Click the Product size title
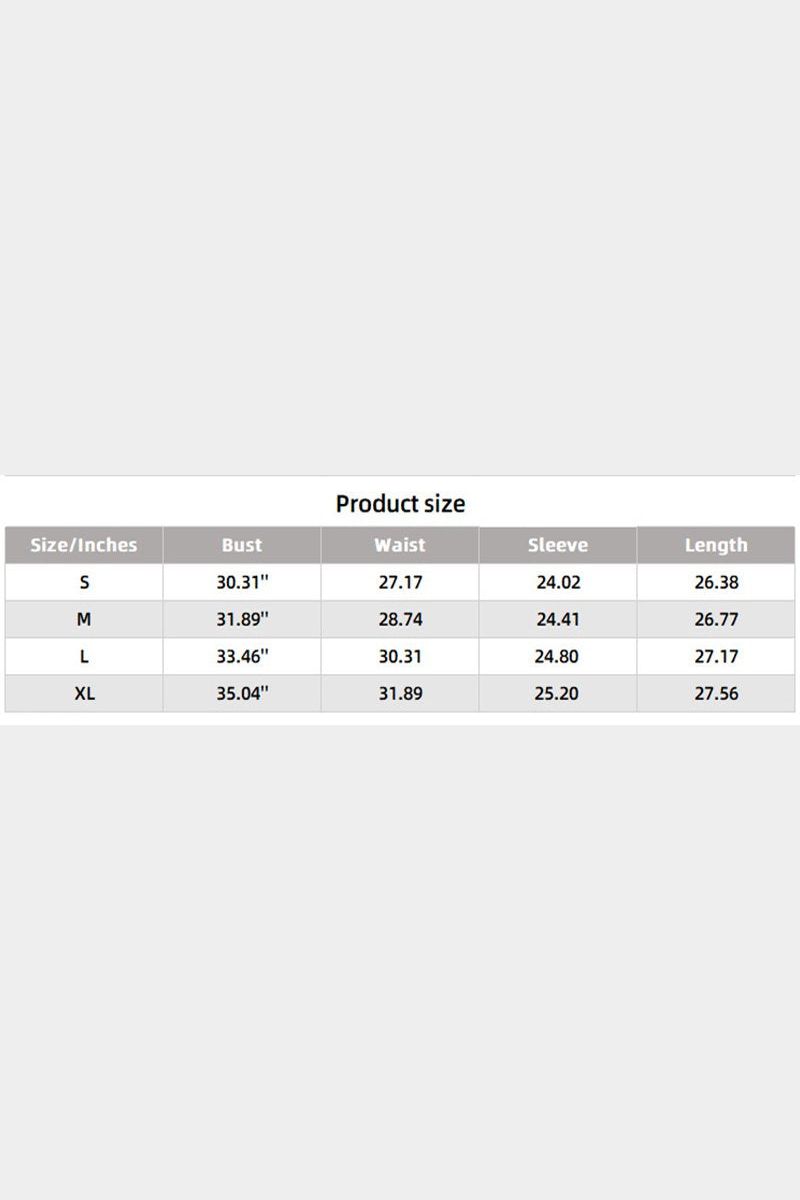The width and height of the screenshot is (800, 1200). click(x=400, y=503)
